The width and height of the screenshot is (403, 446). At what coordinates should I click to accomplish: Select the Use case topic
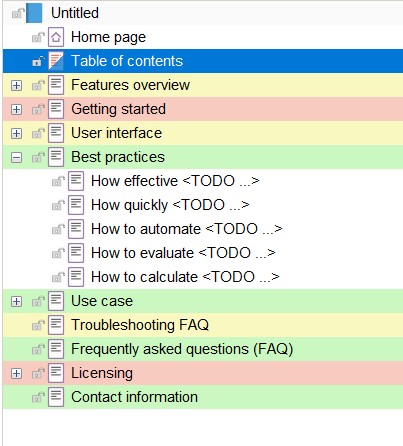pyautogui.click(x=102, y=301)
